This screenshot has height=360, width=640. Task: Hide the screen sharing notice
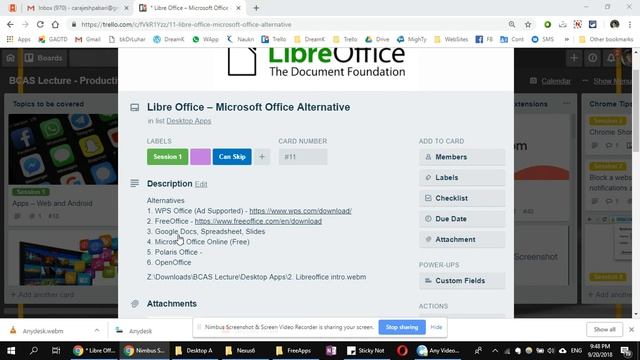coord(436,327)
